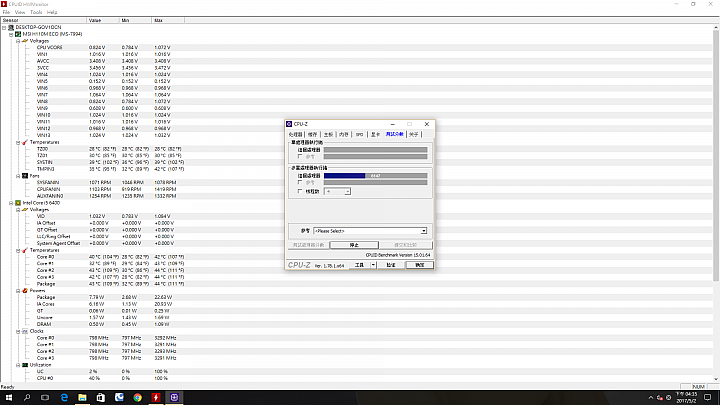Open File Explorer from the taskbar

[82, 398]
